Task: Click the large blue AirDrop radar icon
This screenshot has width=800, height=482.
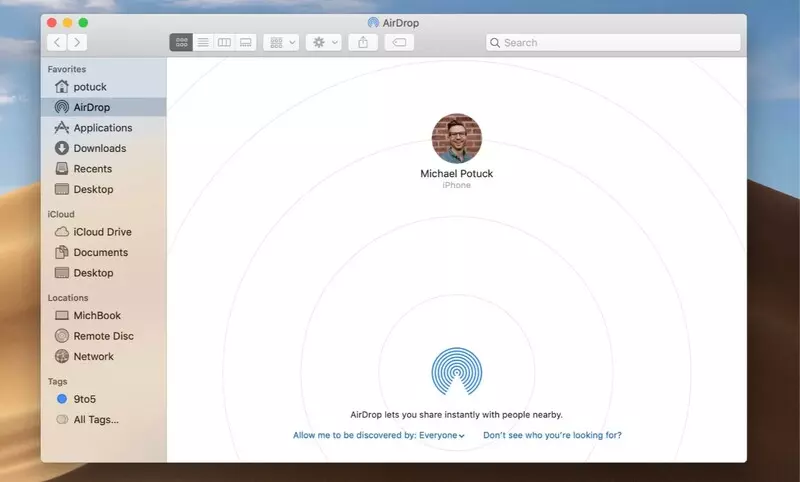Action: [457, 371]
